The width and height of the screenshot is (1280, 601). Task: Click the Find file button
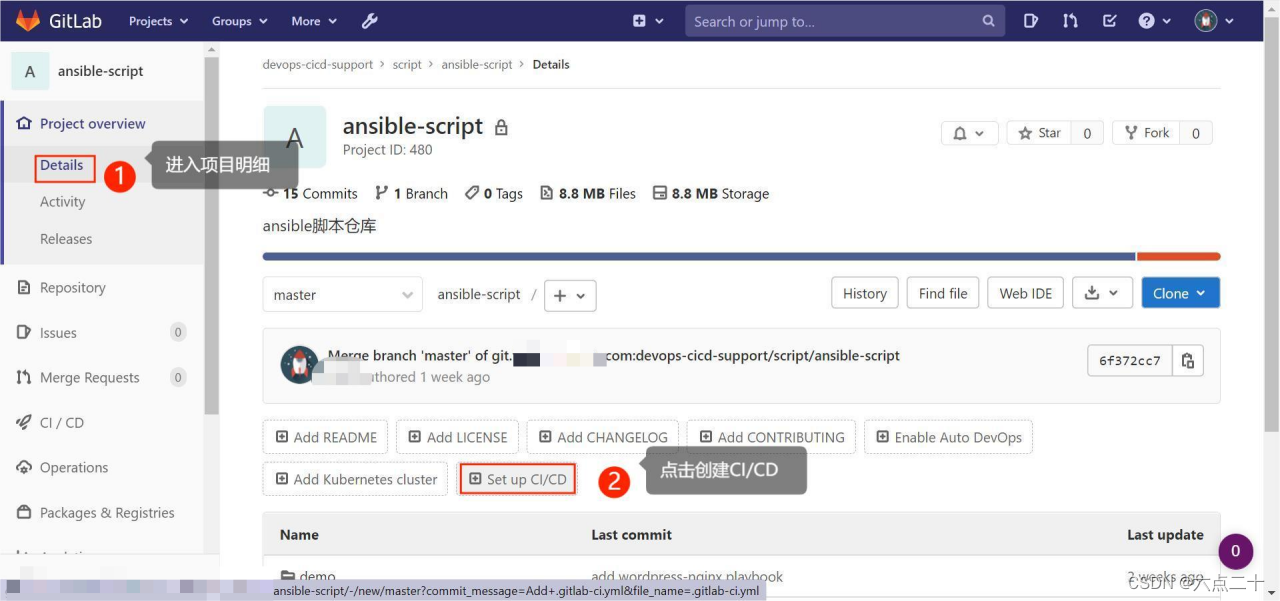(x=943, y=293)
